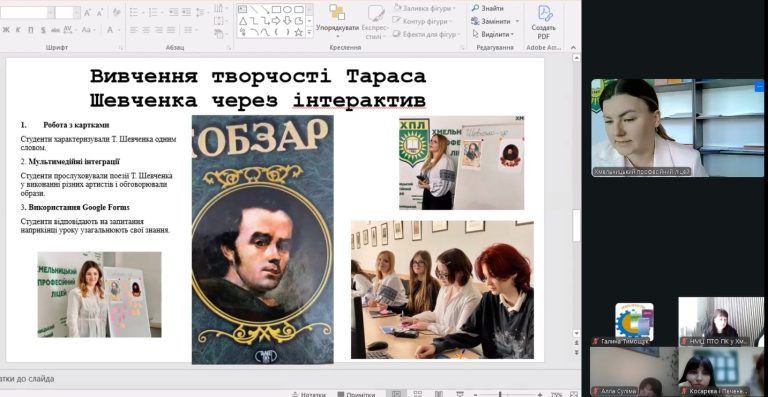Decrease the list indent level
Image resolution: width=768 pixels, height=397 pixels.
[173, 12]
